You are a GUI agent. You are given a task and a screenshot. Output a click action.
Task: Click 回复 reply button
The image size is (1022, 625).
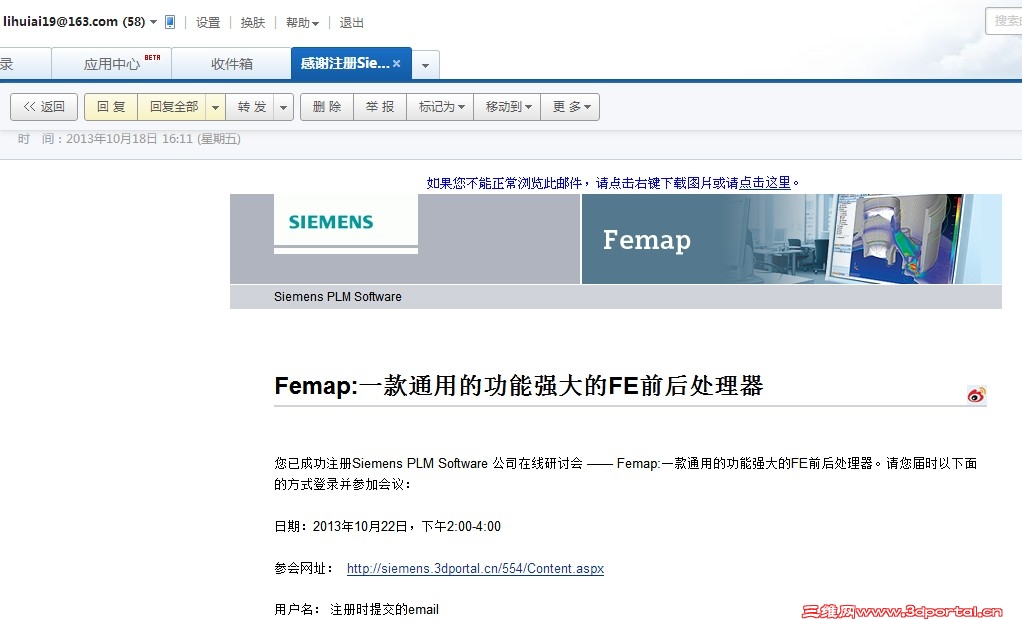point(111,107)
